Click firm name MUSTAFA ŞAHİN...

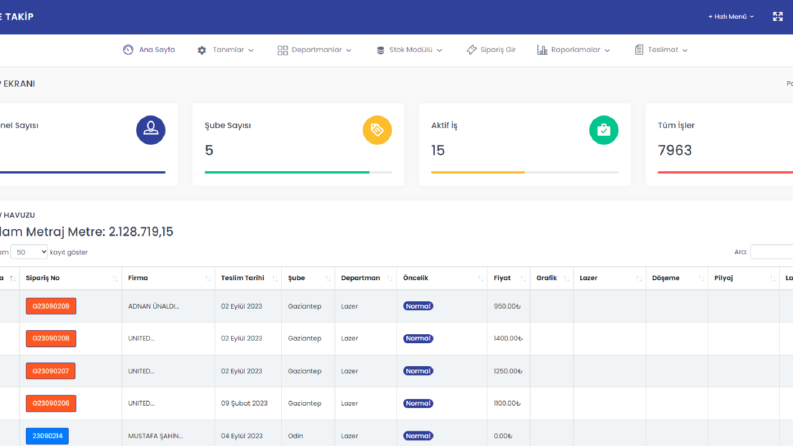coord(155,435)
